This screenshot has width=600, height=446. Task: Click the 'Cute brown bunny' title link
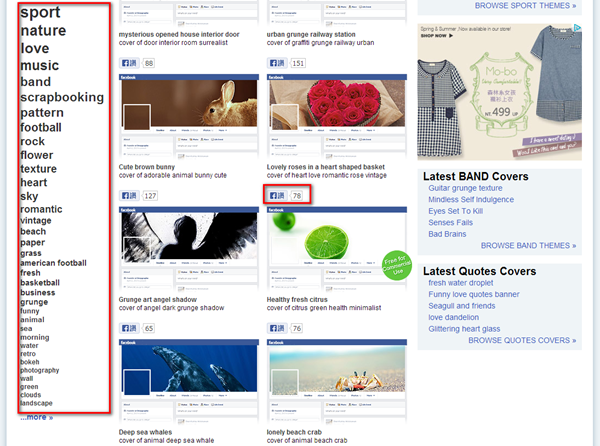(x=147, y=167)
